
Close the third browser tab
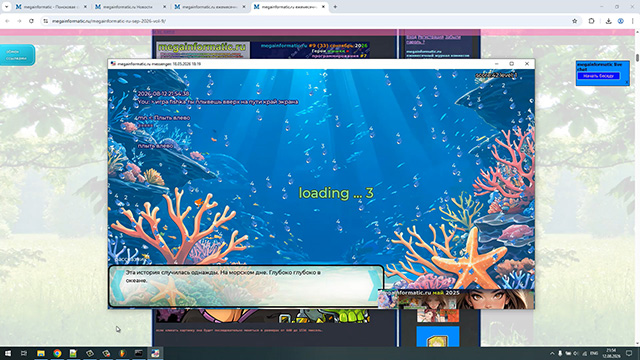pos(244,7)
